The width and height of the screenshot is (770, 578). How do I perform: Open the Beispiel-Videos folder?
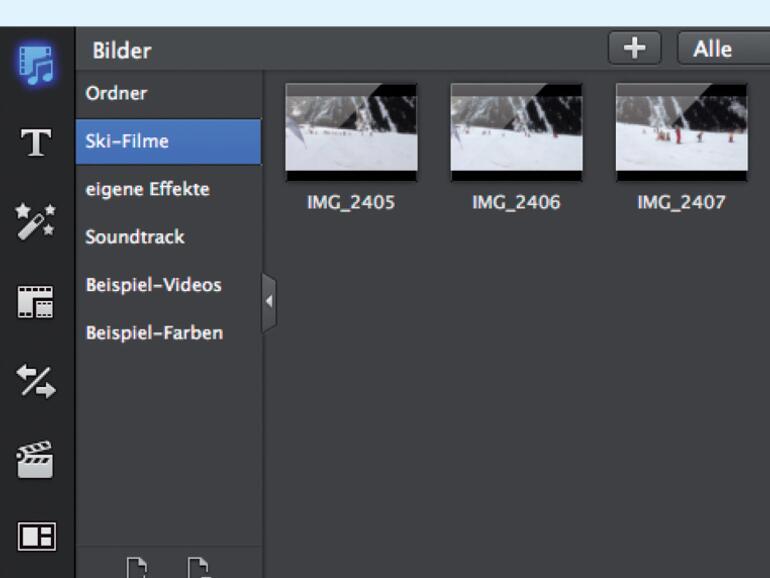point(168,285)
